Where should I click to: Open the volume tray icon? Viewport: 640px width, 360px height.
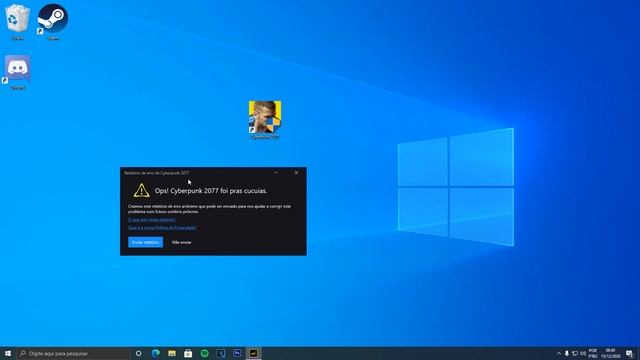pyautogui.click(x=583, y=353)
